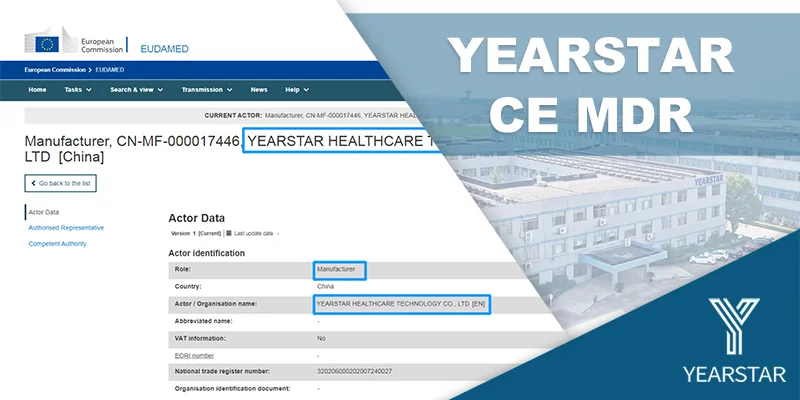Open the Home menu item
The height and width of the screenshot is (400, 800).
pos(37,90)
